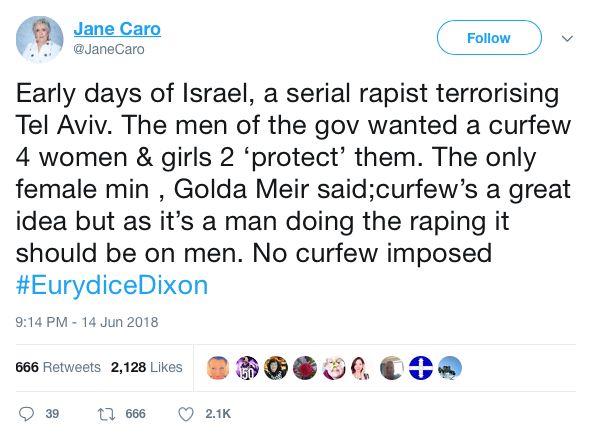
Task: Click the first liker avatar in the row
Action: coord(218,367)
